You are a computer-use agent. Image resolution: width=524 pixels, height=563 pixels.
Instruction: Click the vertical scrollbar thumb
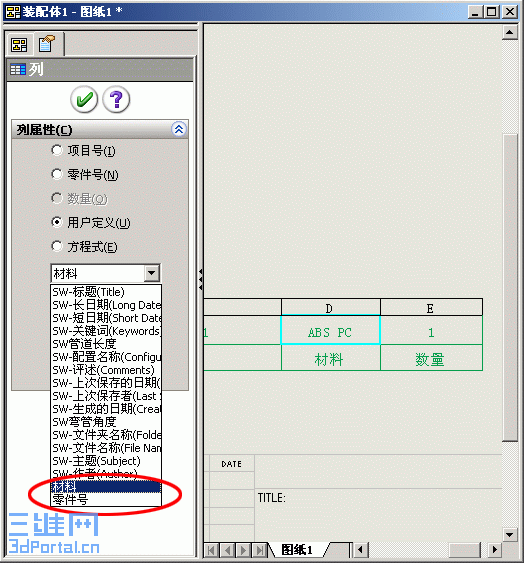(509, 287)
